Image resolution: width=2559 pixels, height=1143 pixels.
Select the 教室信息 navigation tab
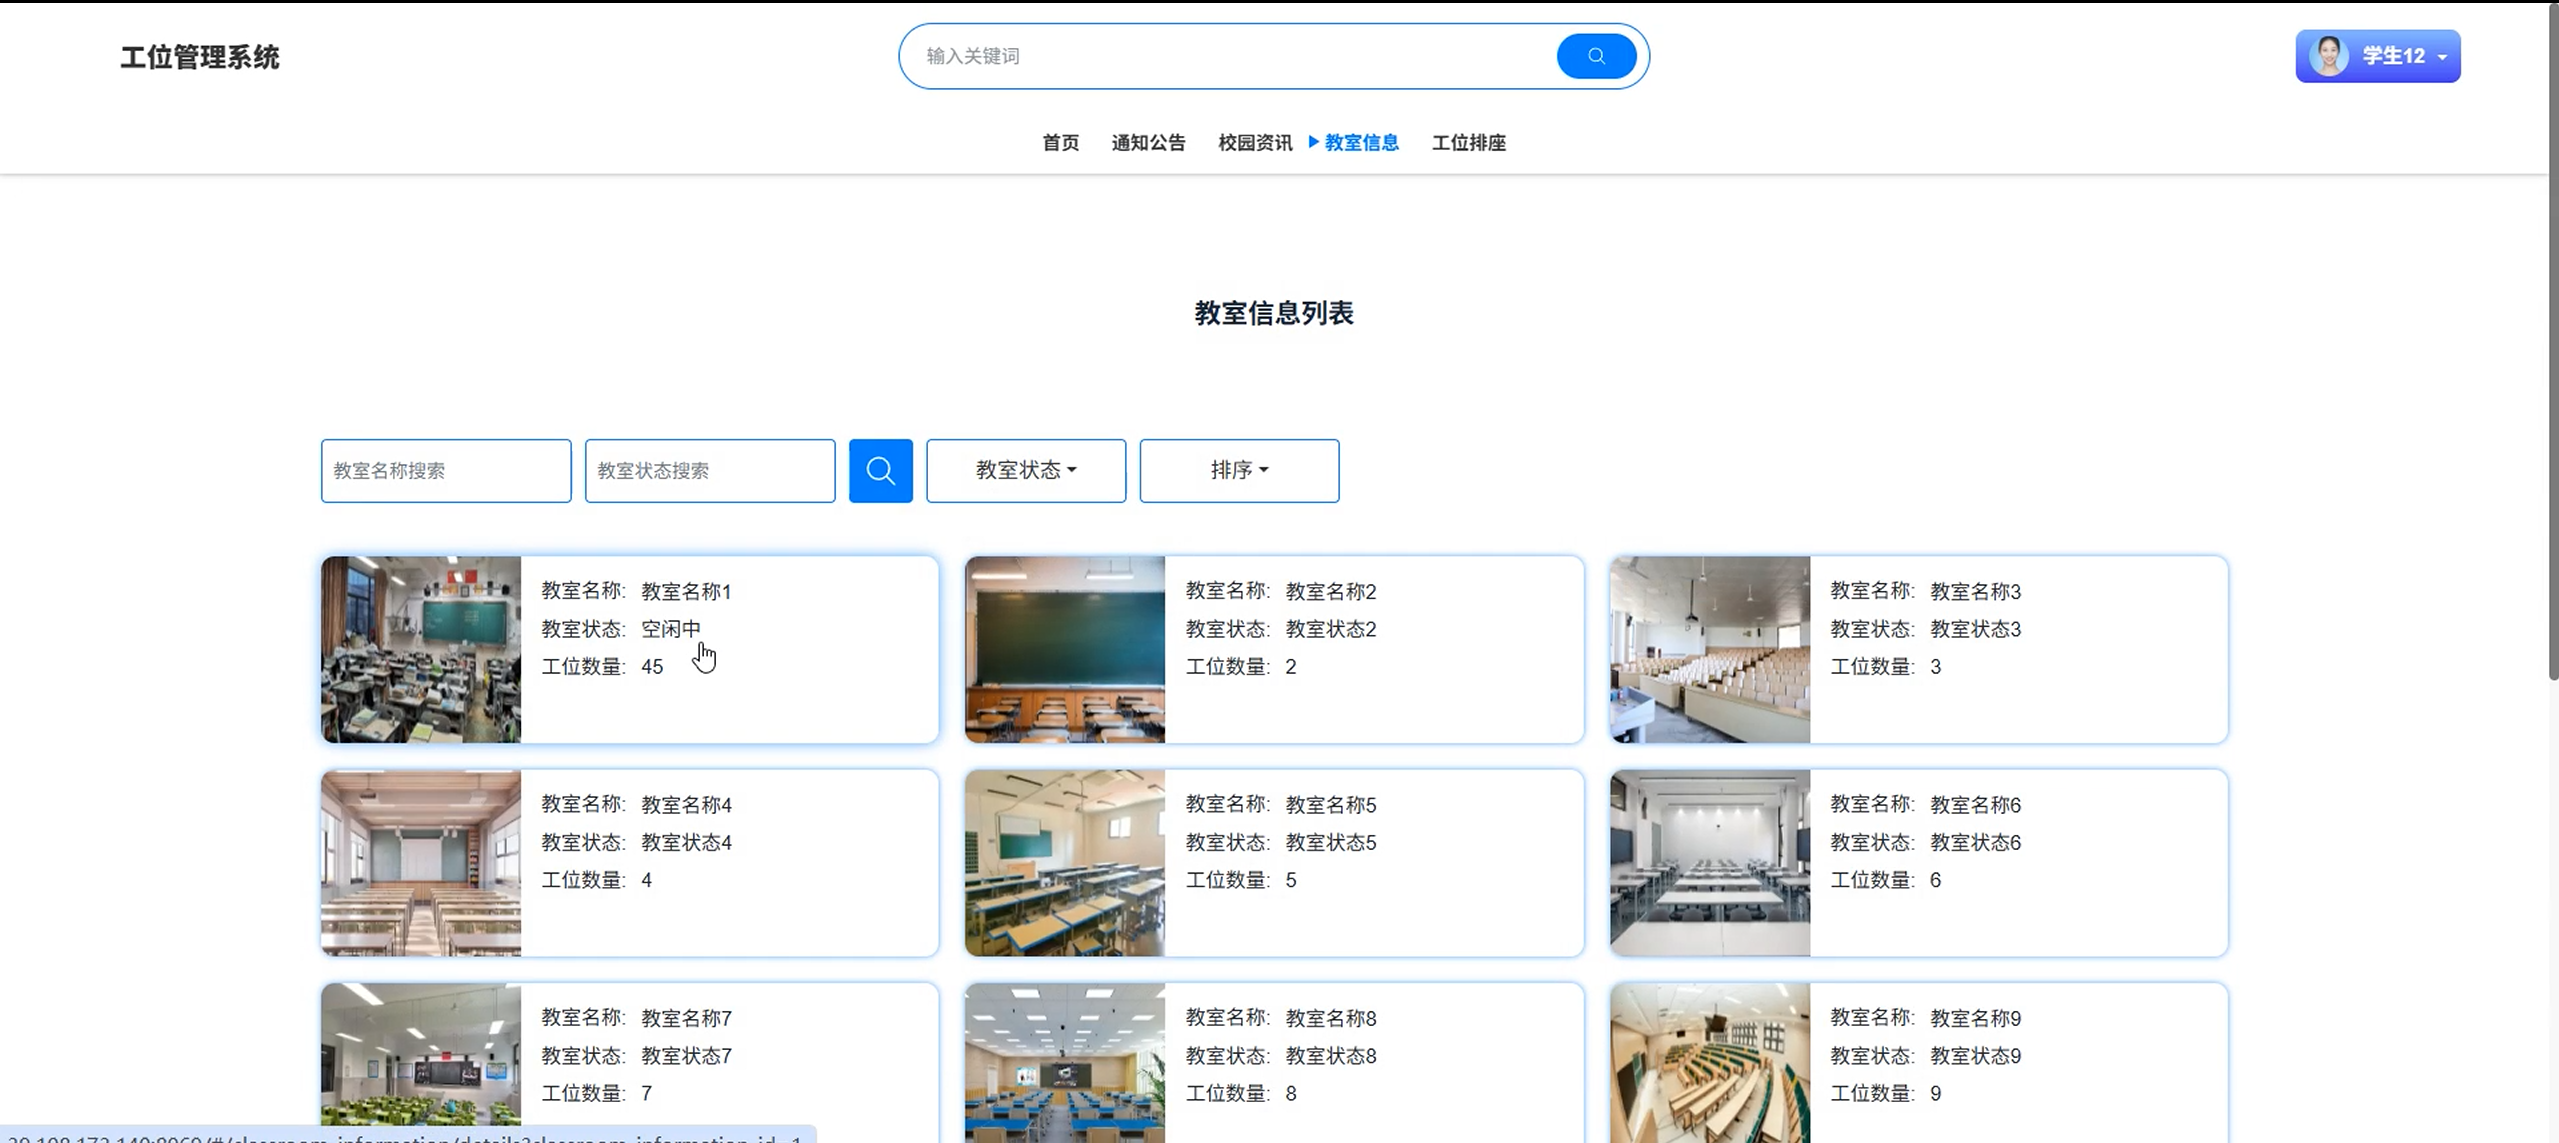tap(1360, 143)
